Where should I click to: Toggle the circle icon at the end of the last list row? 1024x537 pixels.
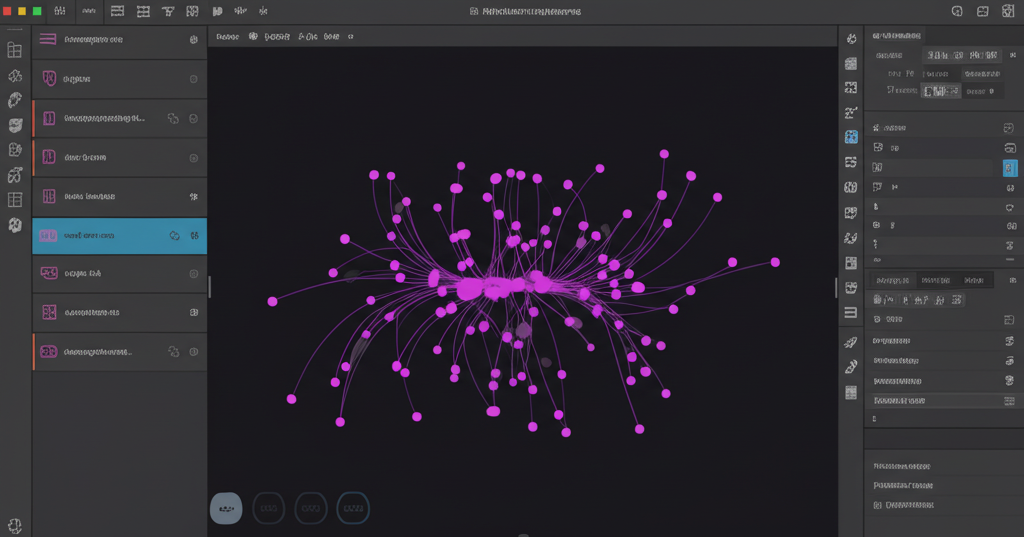pos(193,351)
